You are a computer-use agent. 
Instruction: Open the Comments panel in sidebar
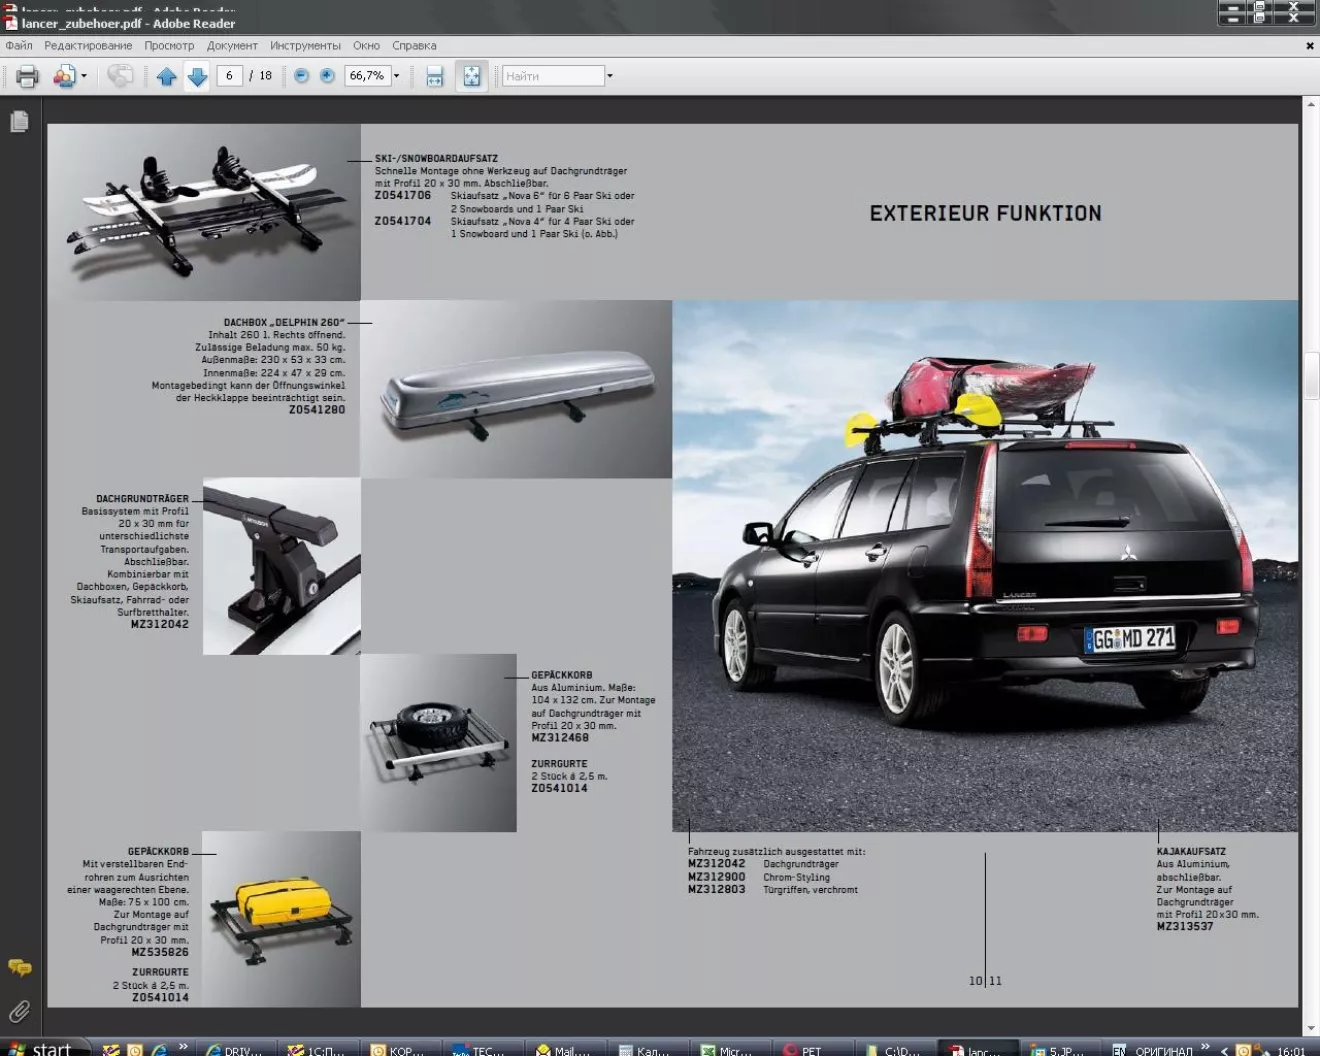click(19, 967)
